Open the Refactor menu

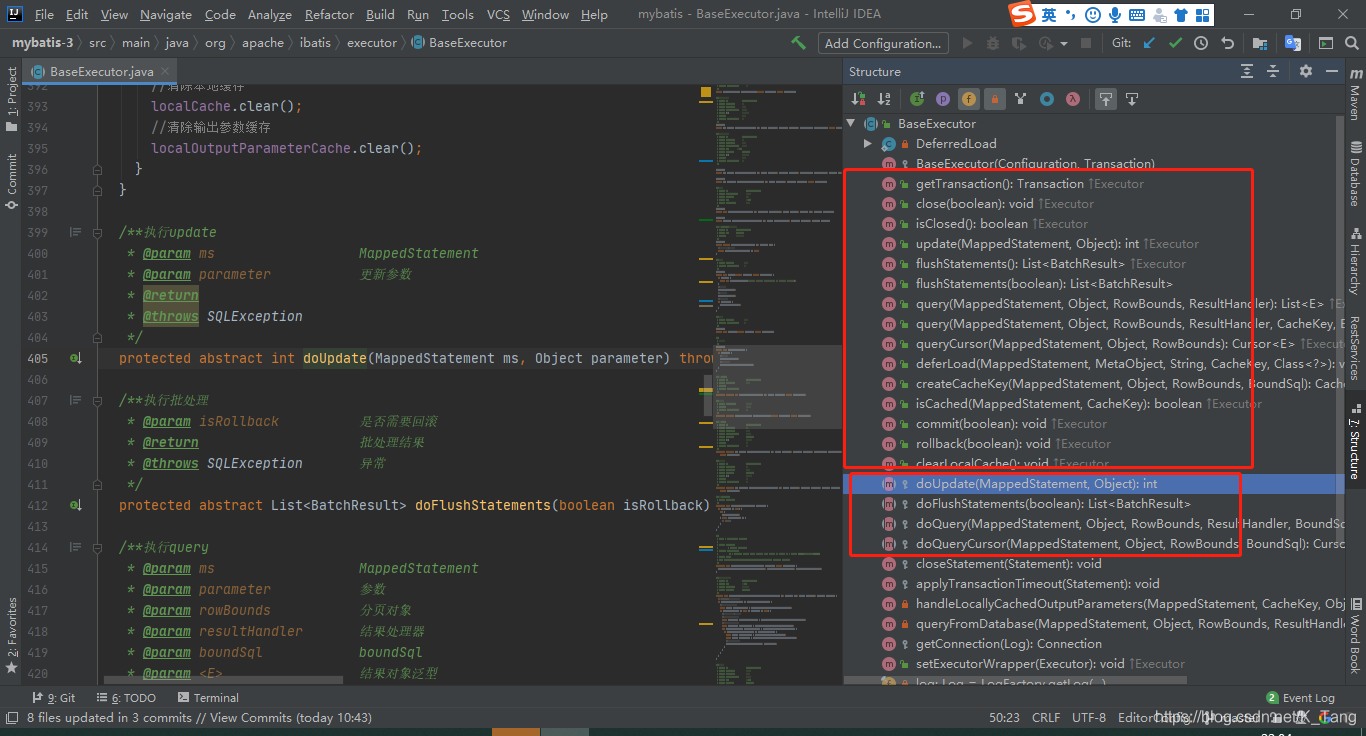(329, 14)
